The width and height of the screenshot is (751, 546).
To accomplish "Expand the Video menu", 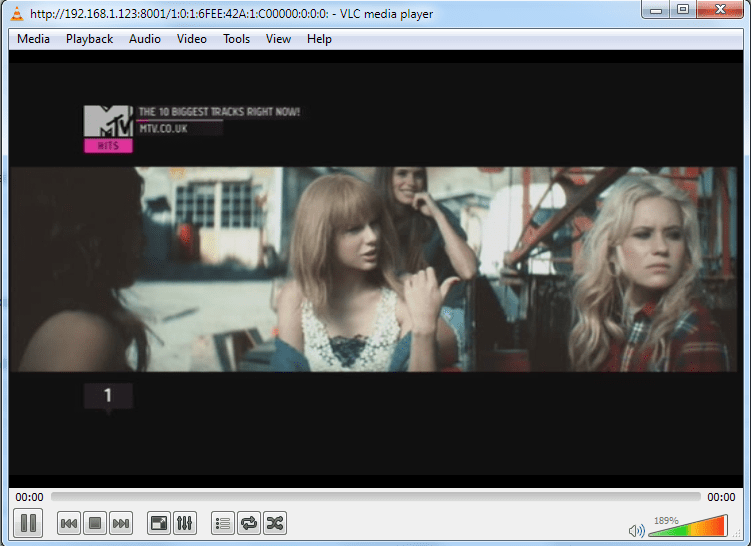I will pos(191,39).
